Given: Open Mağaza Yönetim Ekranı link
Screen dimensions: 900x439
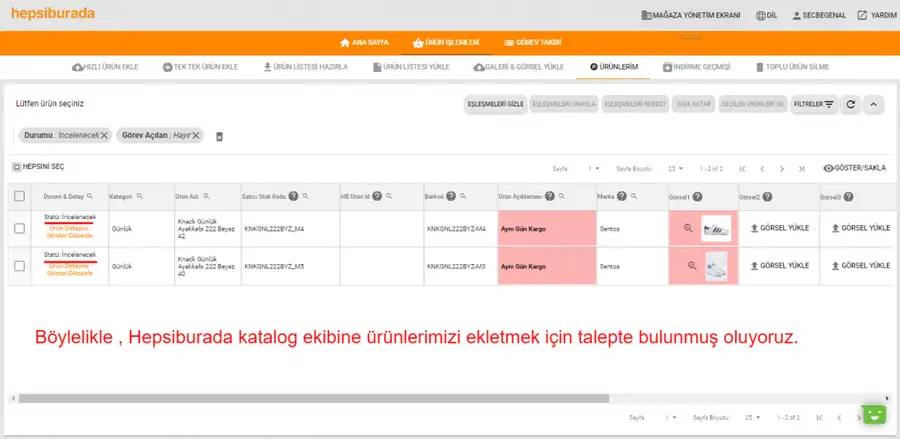Looking at the screenshot, I should (690, 15).
